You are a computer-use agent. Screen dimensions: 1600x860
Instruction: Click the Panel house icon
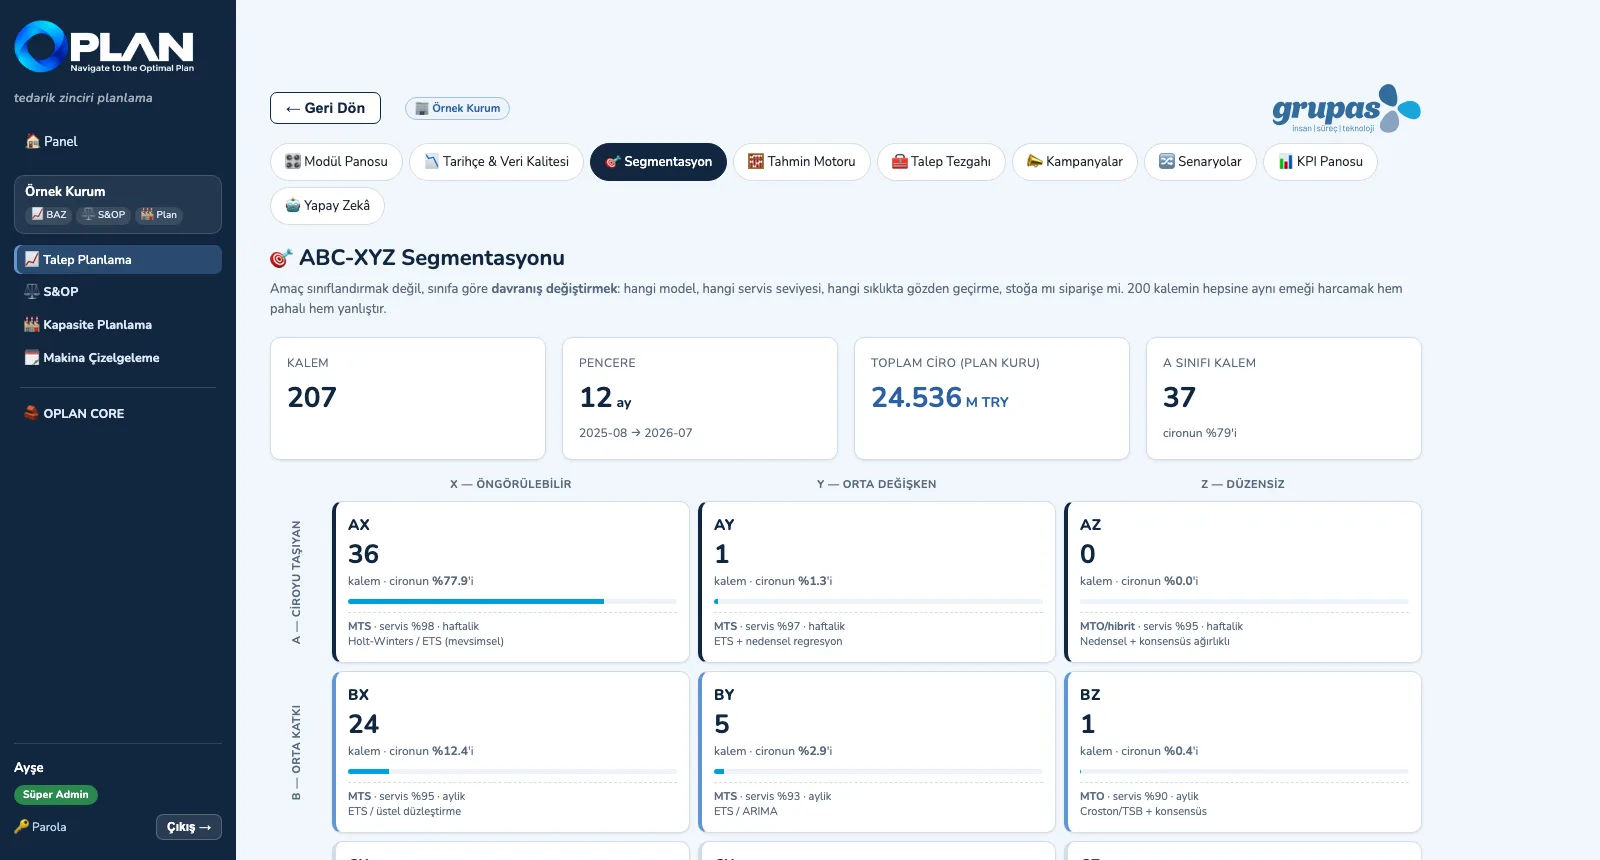point(33,141)
